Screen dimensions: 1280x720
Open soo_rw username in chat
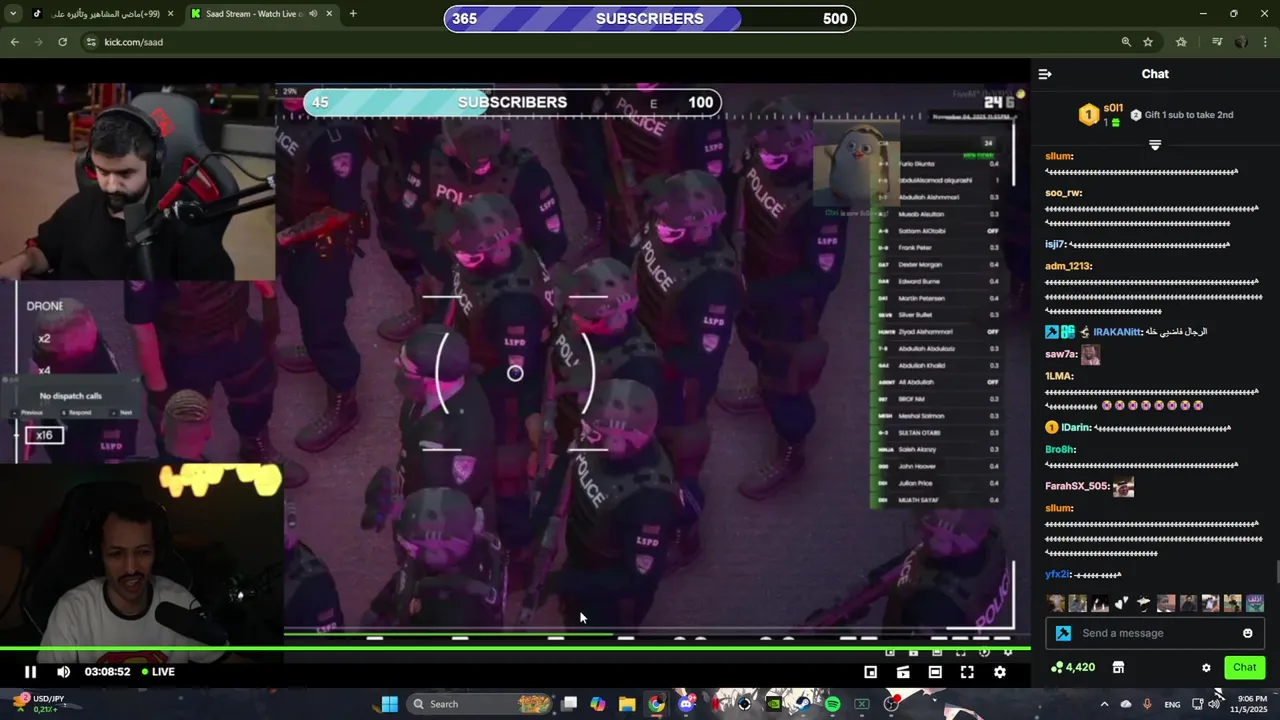(x=1063, y=193)
